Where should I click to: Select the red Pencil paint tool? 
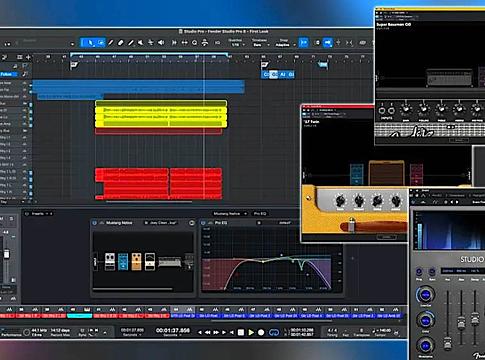coord(111,43)
